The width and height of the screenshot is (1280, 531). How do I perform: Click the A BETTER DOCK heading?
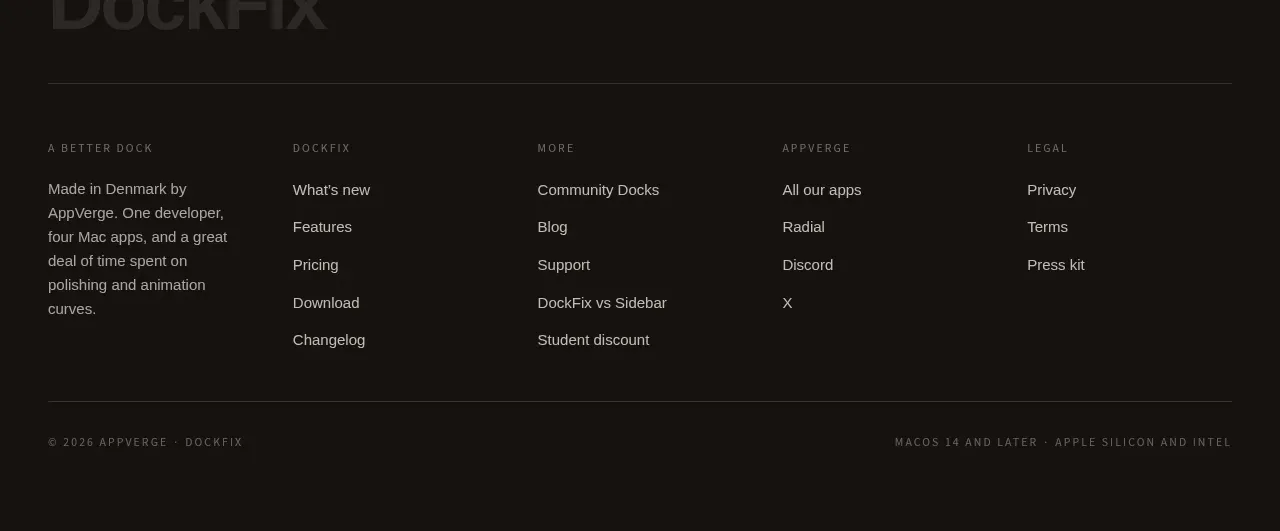pos(100,148)
